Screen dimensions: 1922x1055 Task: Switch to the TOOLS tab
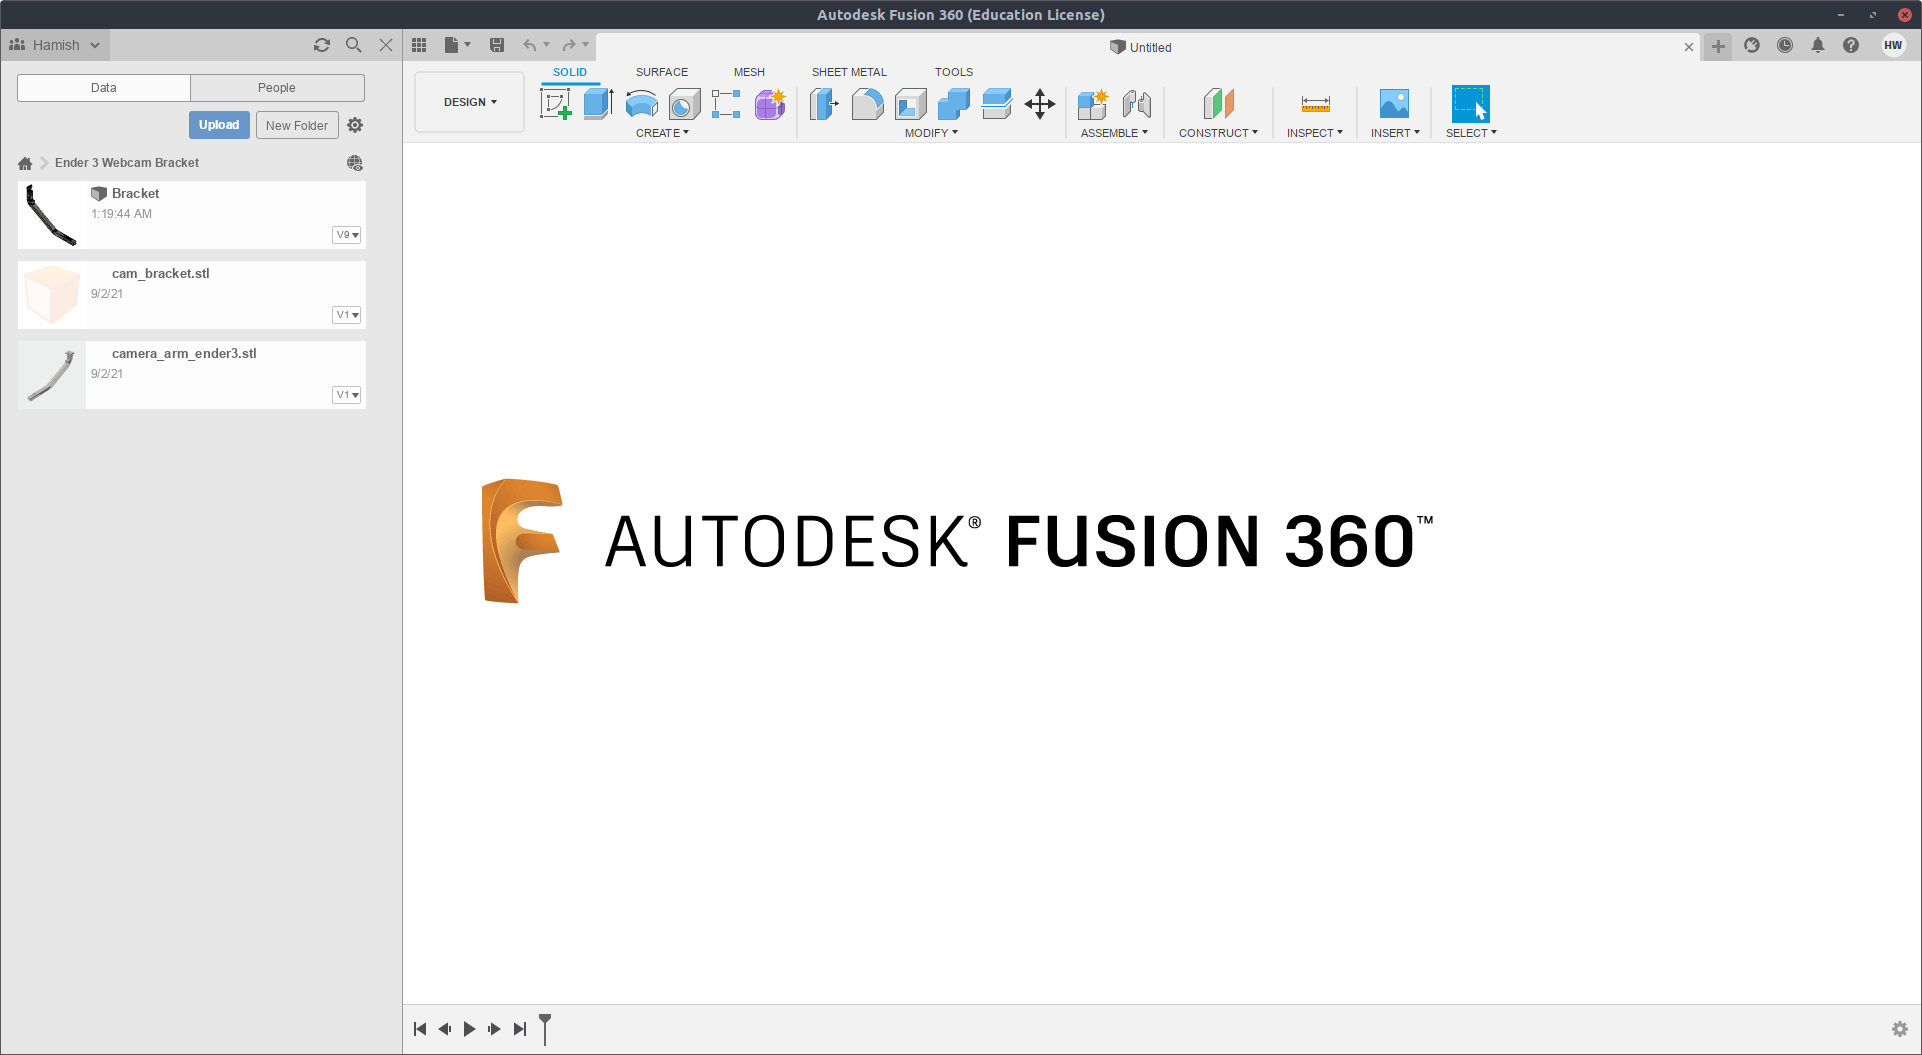(954, 72)
